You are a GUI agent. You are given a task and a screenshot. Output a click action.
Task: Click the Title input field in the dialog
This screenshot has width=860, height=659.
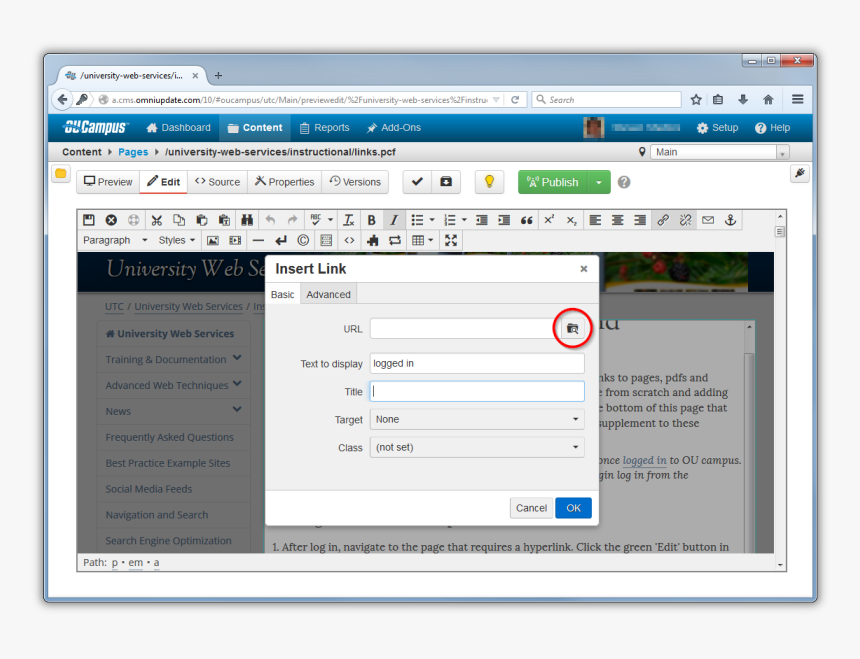click(477, 391)
